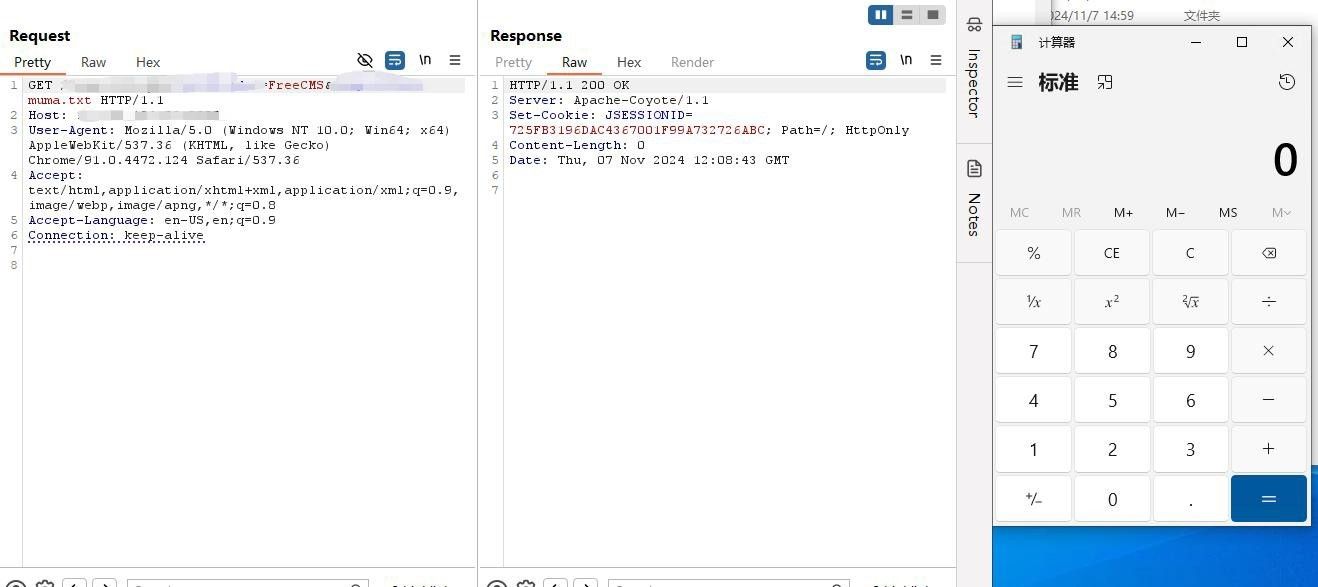Screen dimensions: 1318x587
Task: Toggle word wrap in the Request panel
Action: [395, 60]
